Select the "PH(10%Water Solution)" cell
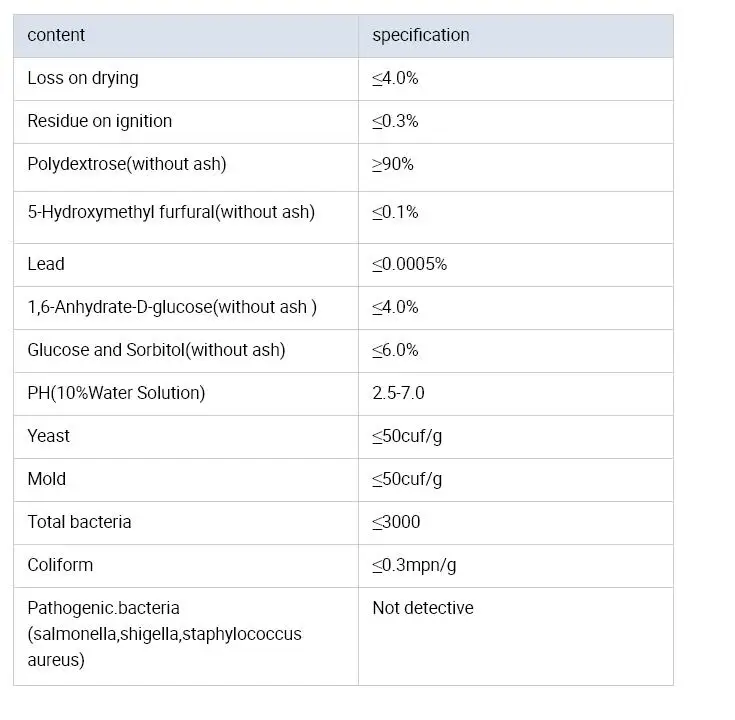735x720 pixels. 116,393
